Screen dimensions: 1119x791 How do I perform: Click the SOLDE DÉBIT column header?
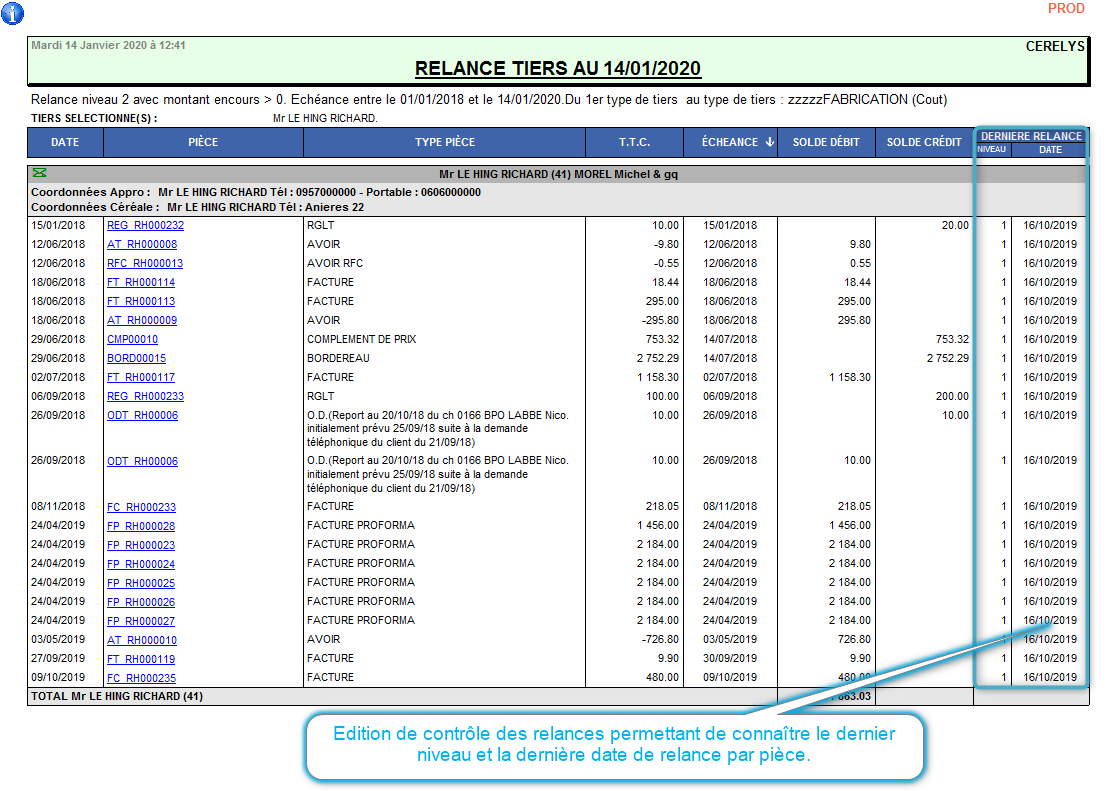pos(826,142)
